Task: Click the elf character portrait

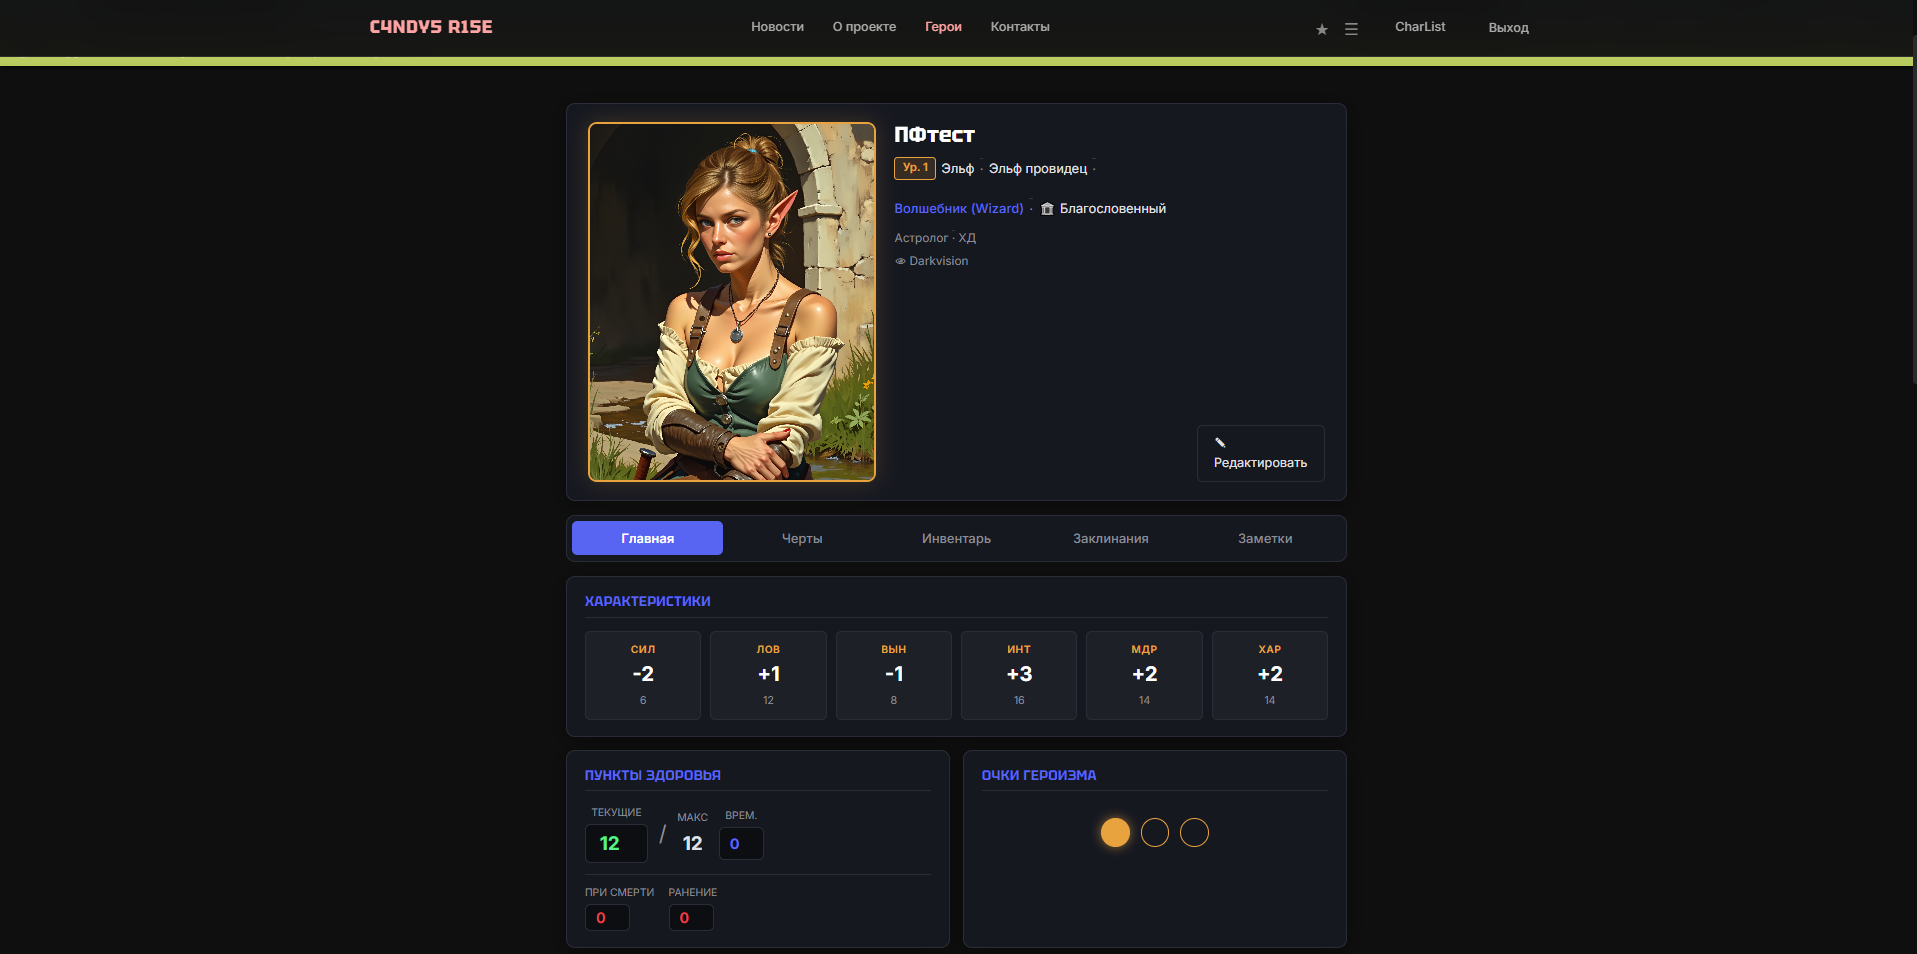Action: (x=732, y=302)
